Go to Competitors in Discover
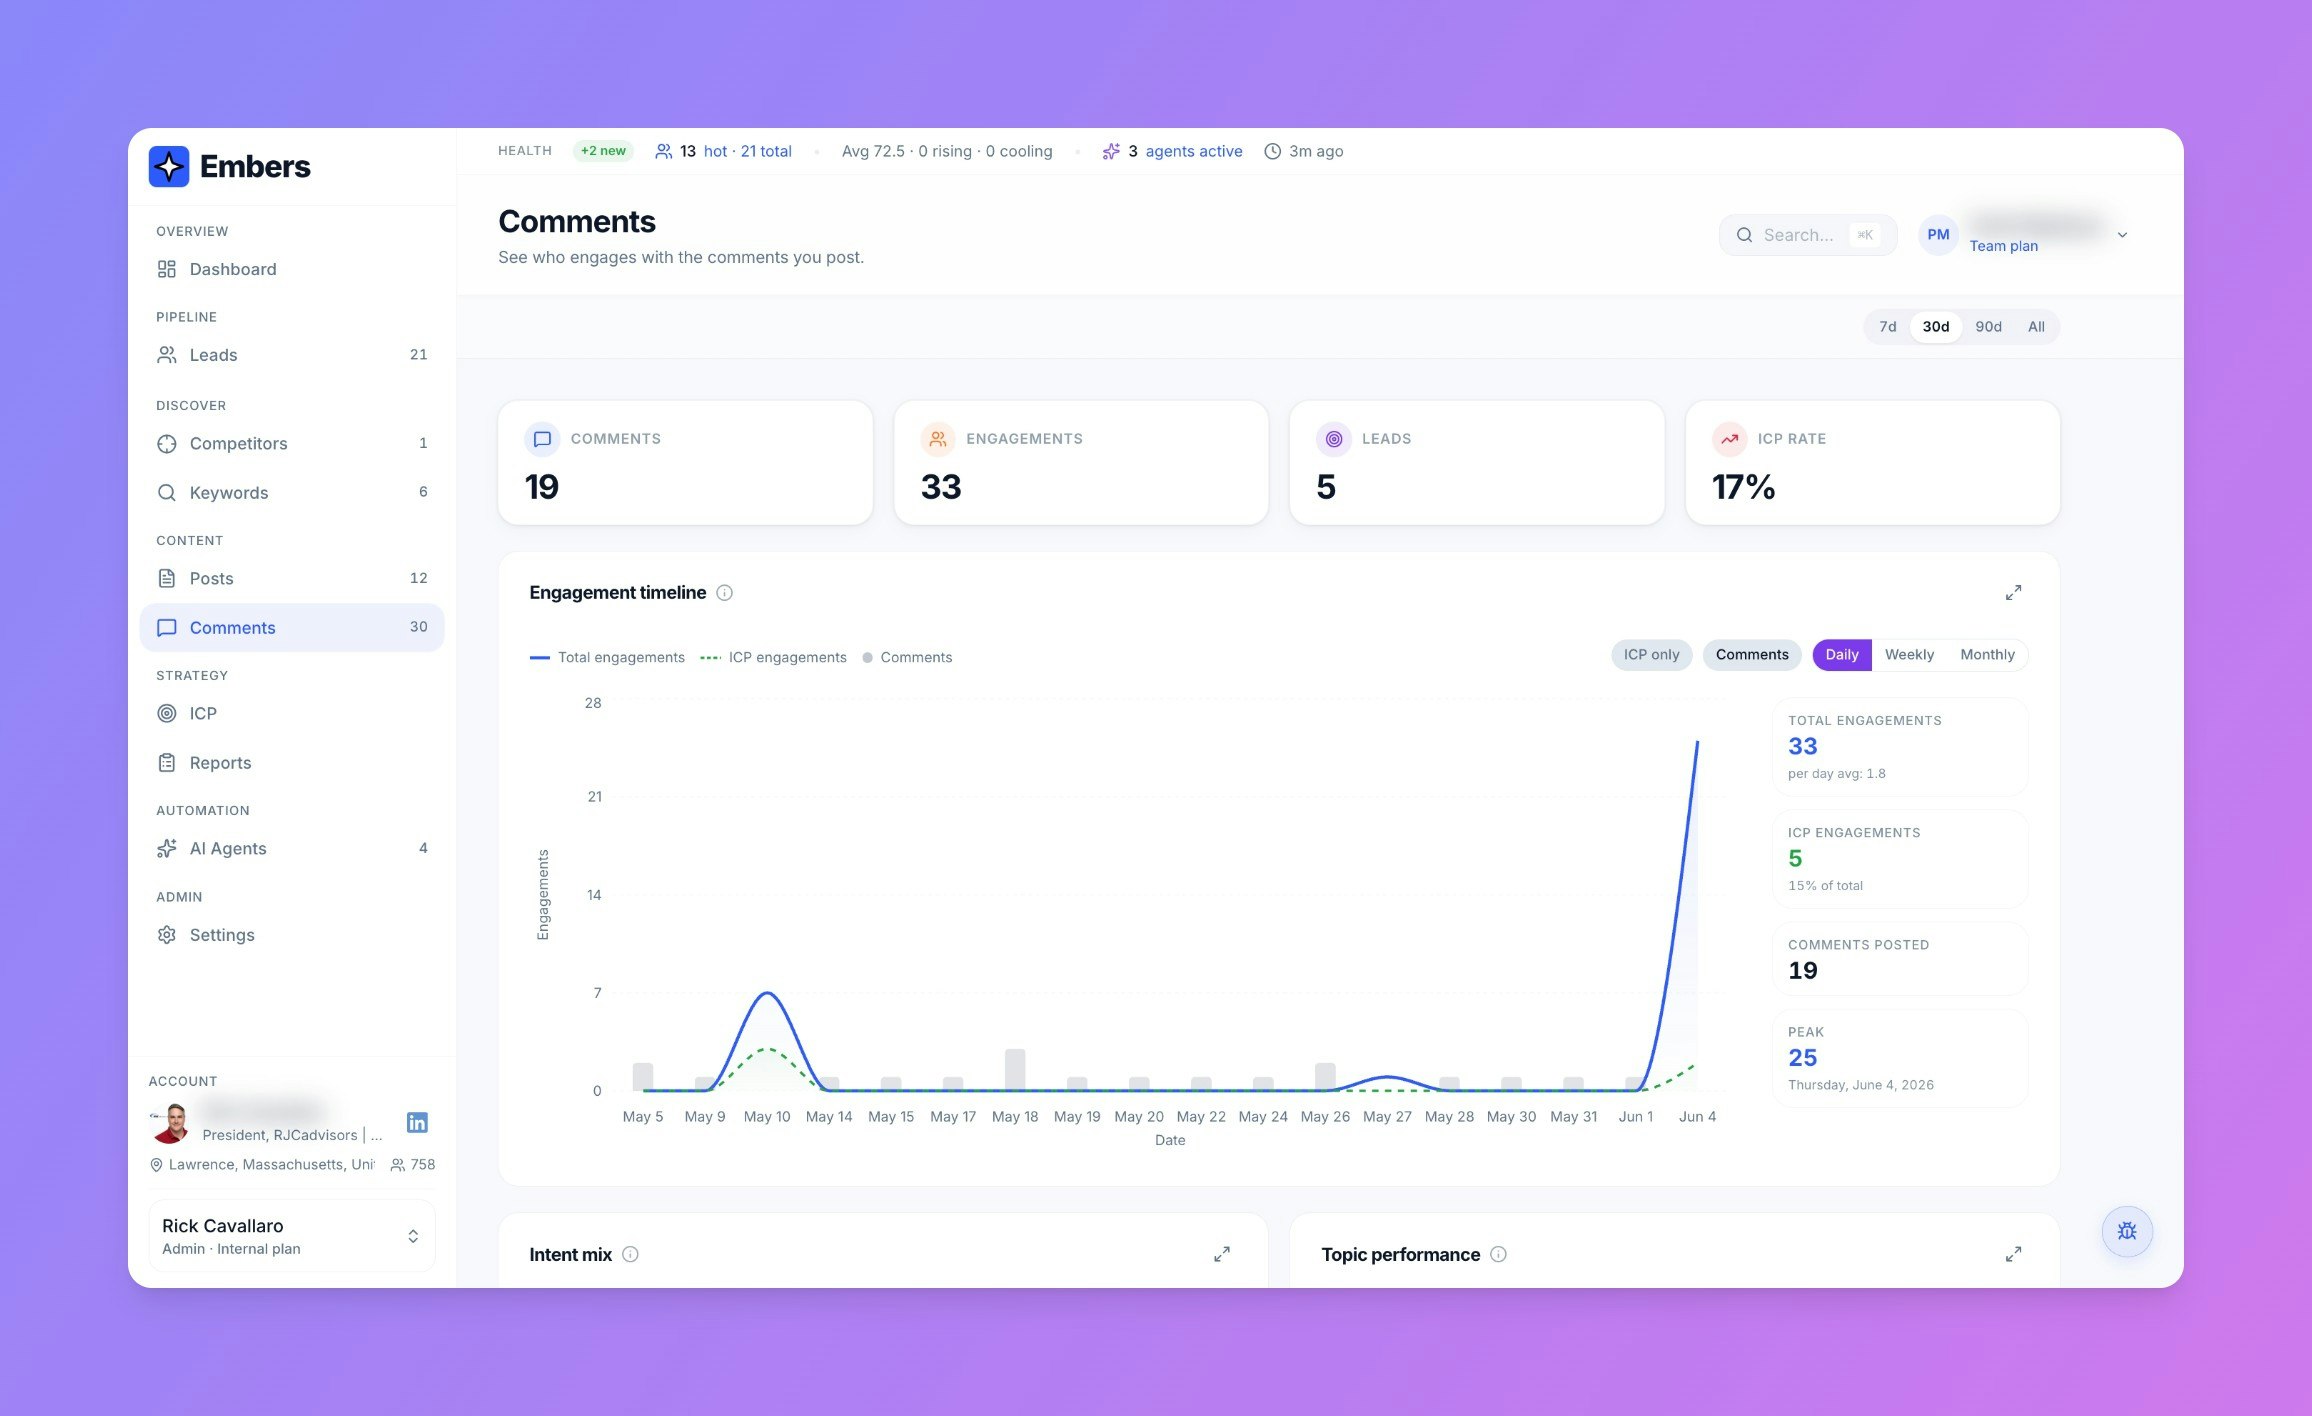 292,443
